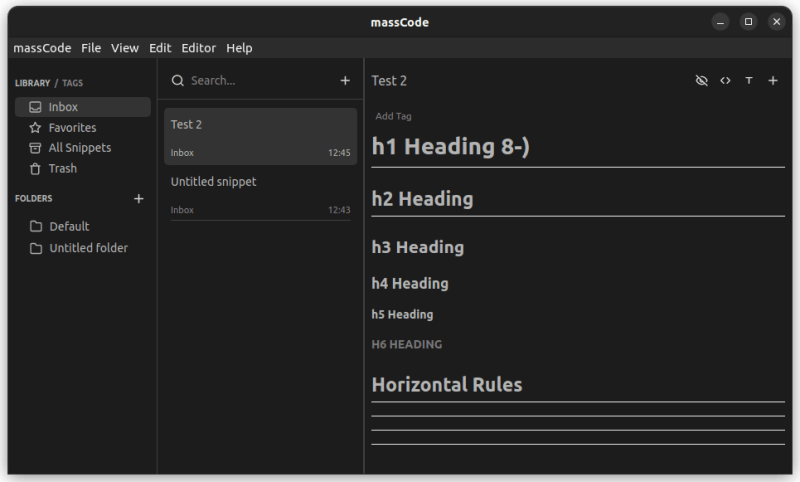Select the Default folder
The width and height of the screenshot is (800, 482).
coord(69,227)
